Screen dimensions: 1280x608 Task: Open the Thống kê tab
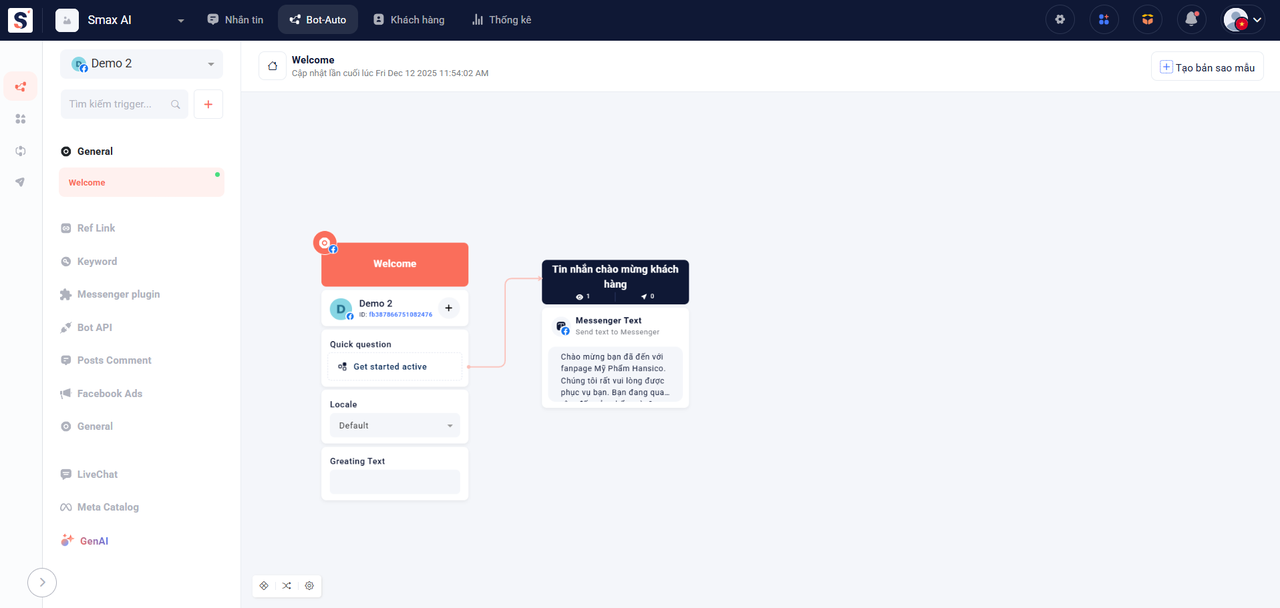point(501,20)
